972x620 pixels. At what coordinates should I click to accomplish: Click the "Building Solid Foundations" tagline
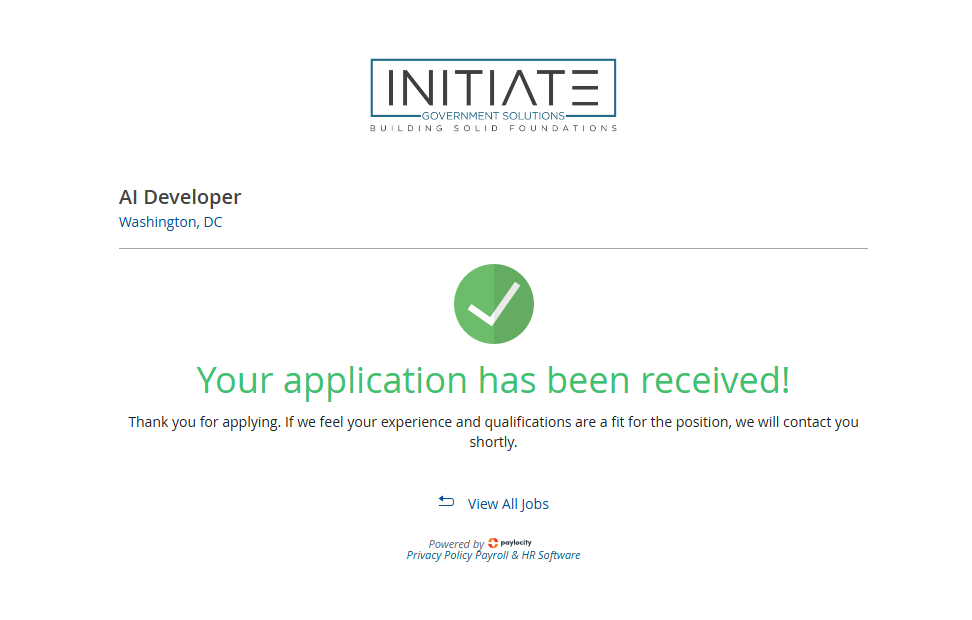point(493,128)
